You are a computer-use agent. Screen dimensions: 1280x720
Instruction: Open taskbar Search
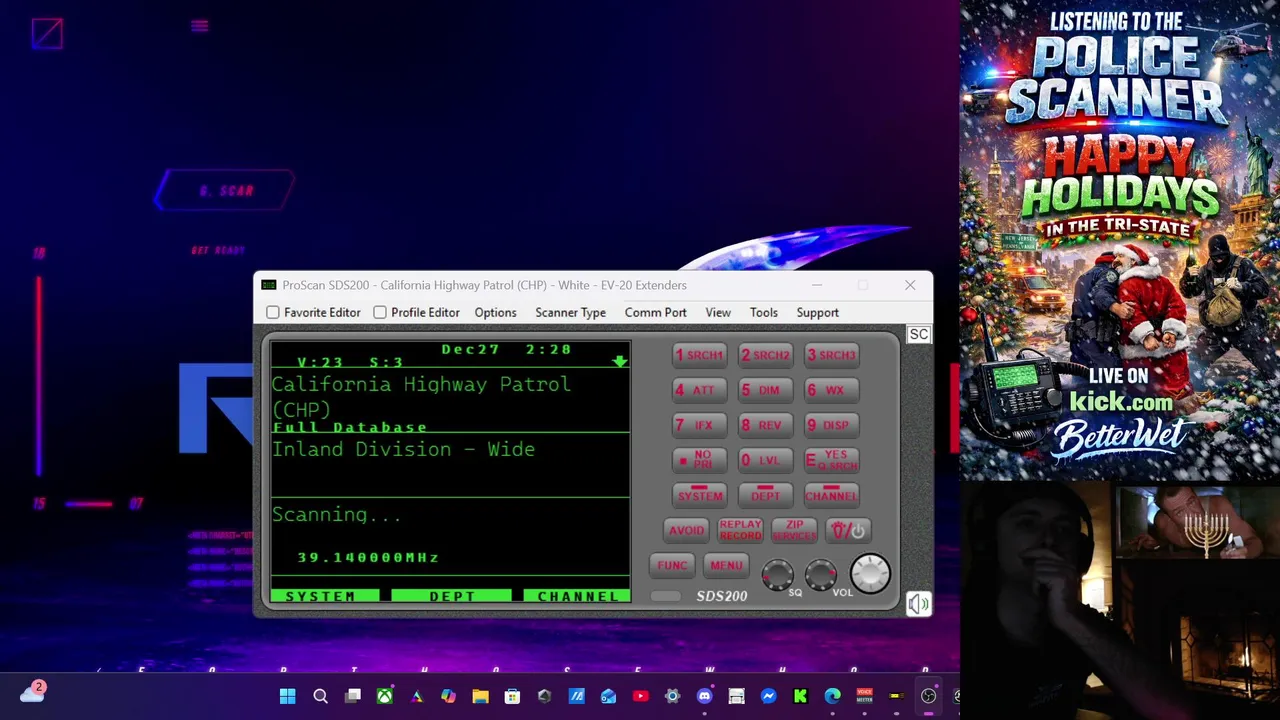[320, 696]
